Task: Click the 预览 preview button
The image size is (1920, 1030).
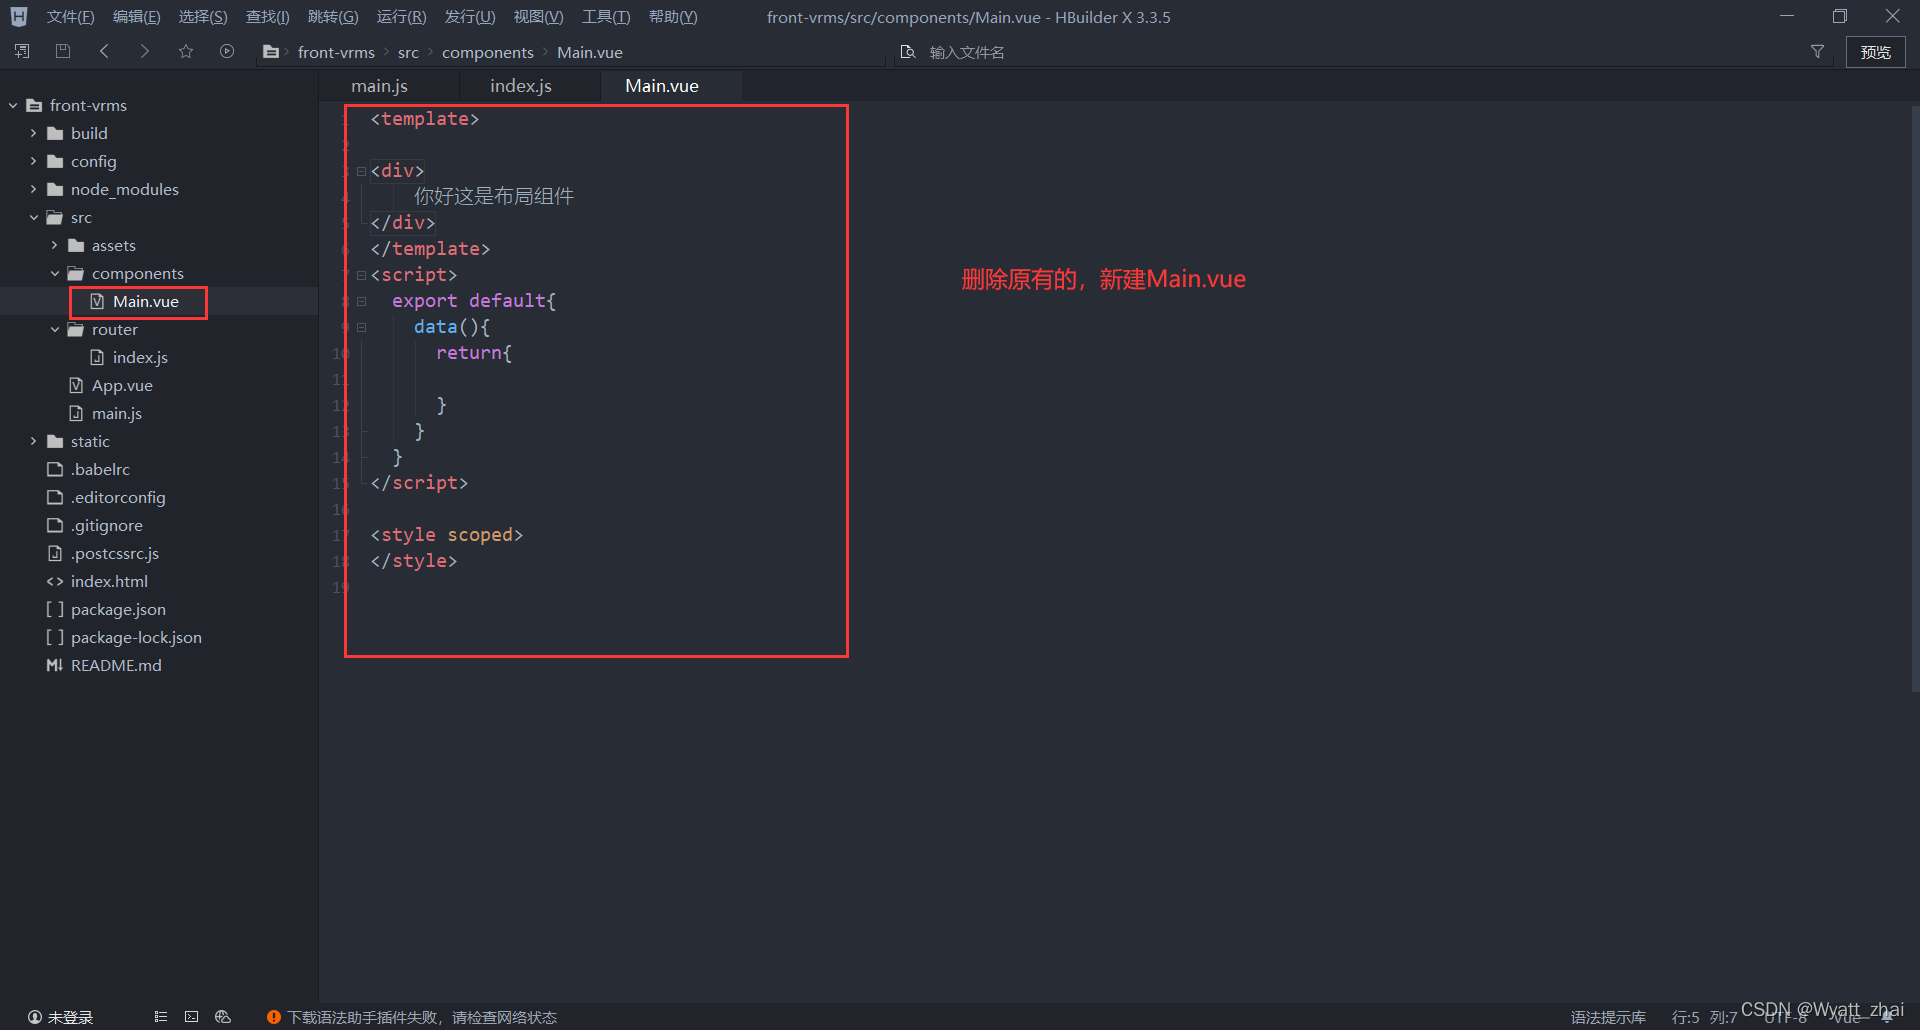Action: [x=1875, y=52]
